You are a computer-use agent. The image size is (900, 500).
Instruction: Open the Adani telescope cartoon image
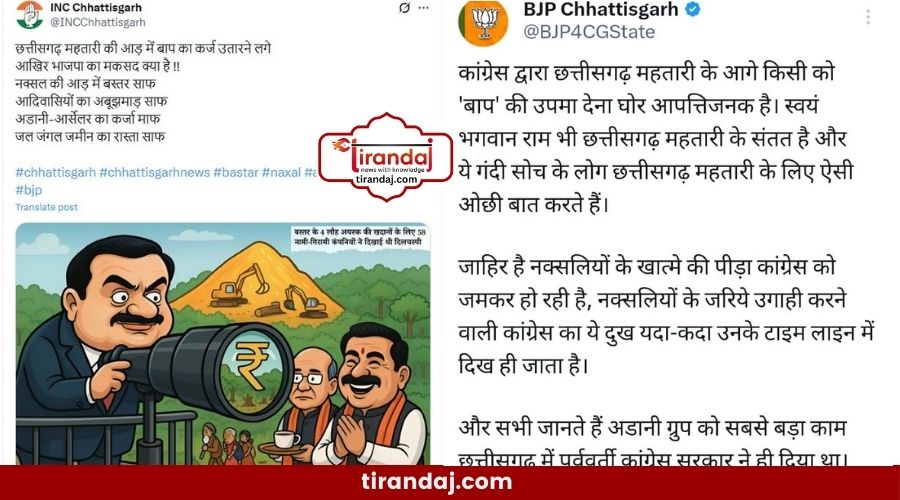point(223,344)
